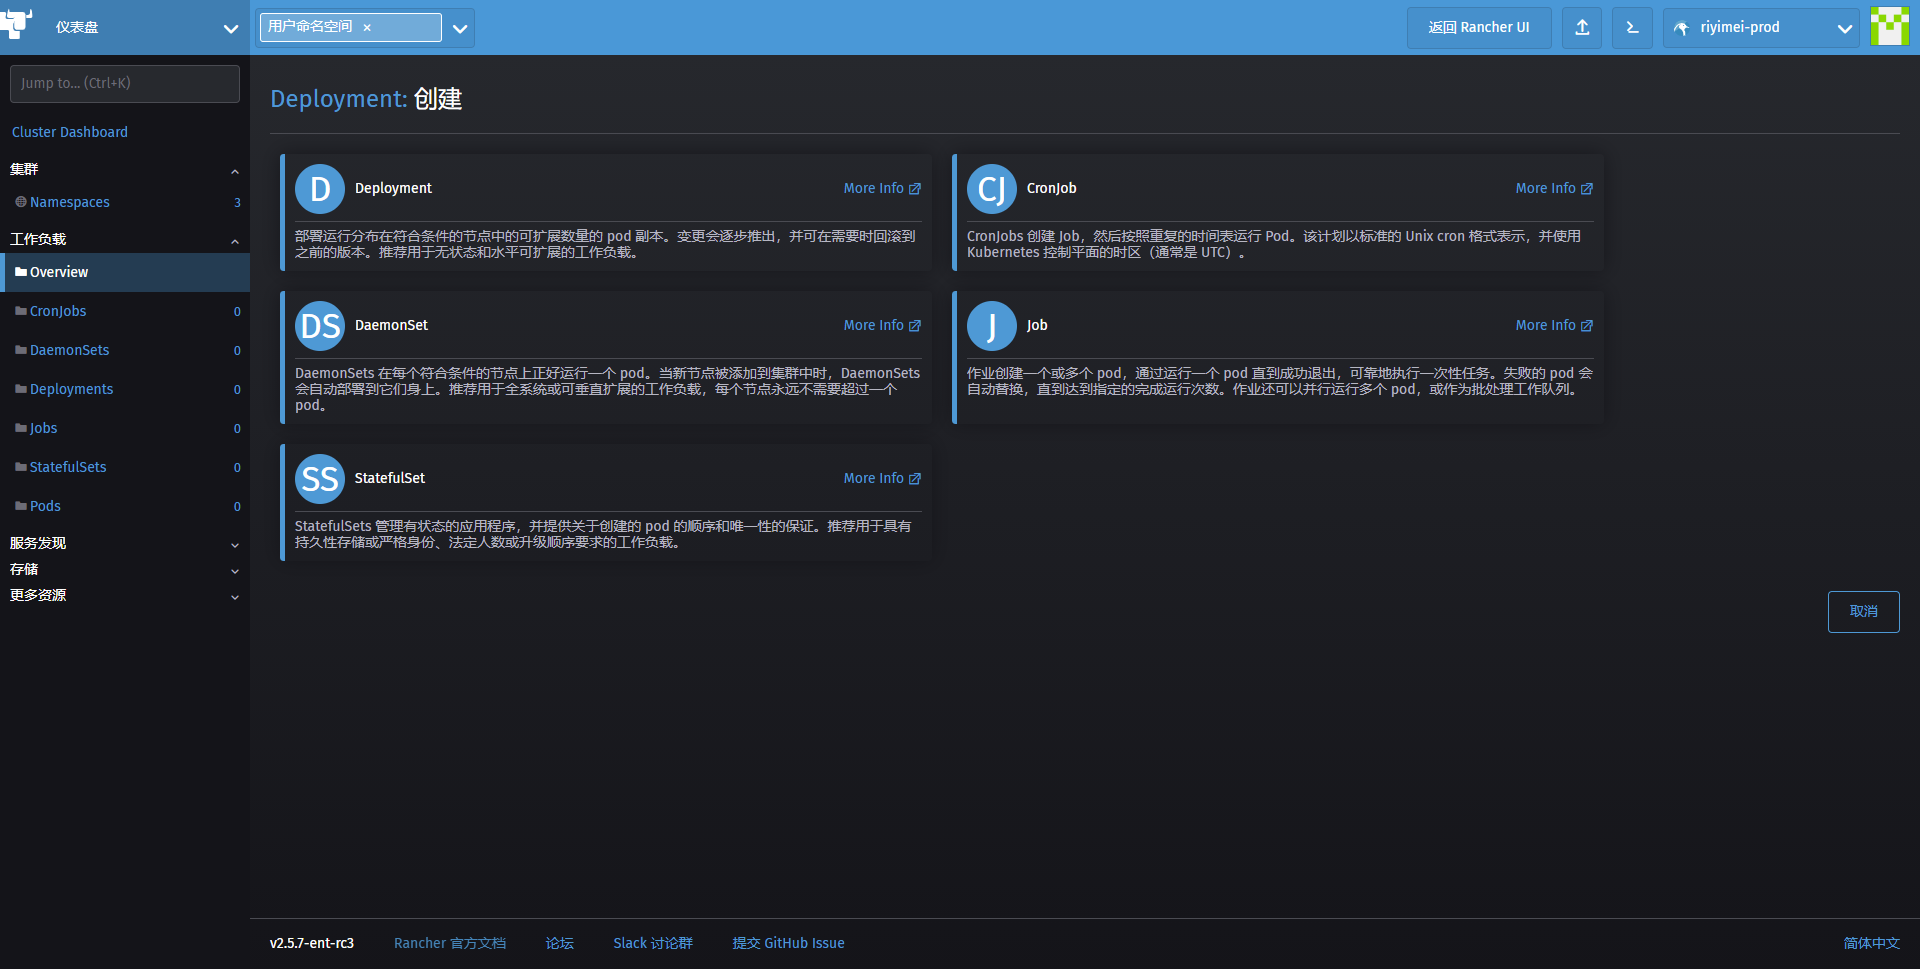Click the CronJob 'CJ' card icon
The width and height of the screenshot is (1920, 969).
pyautogui.click(x=992, y=189)
